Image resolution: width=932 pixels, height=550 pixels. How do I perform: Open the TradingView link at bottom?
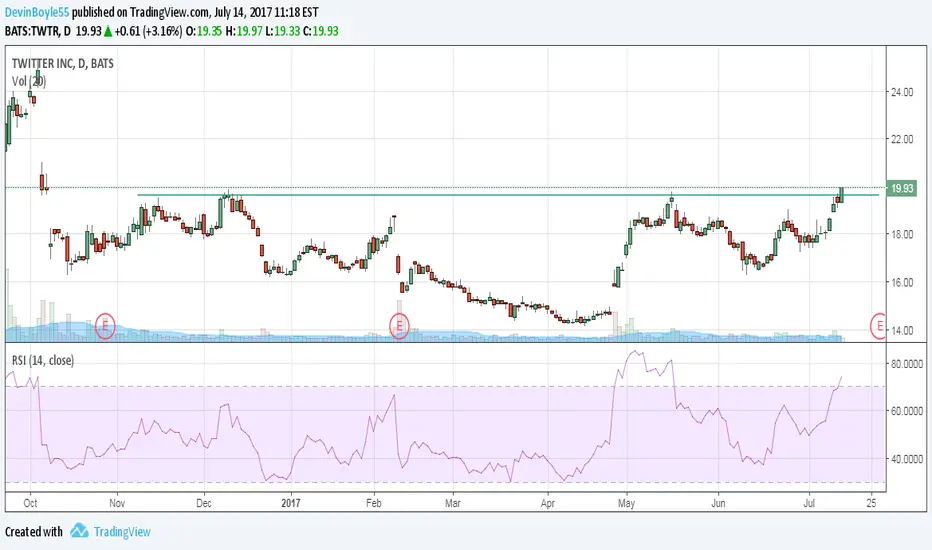pyautogui.click(x=122, y=532)
